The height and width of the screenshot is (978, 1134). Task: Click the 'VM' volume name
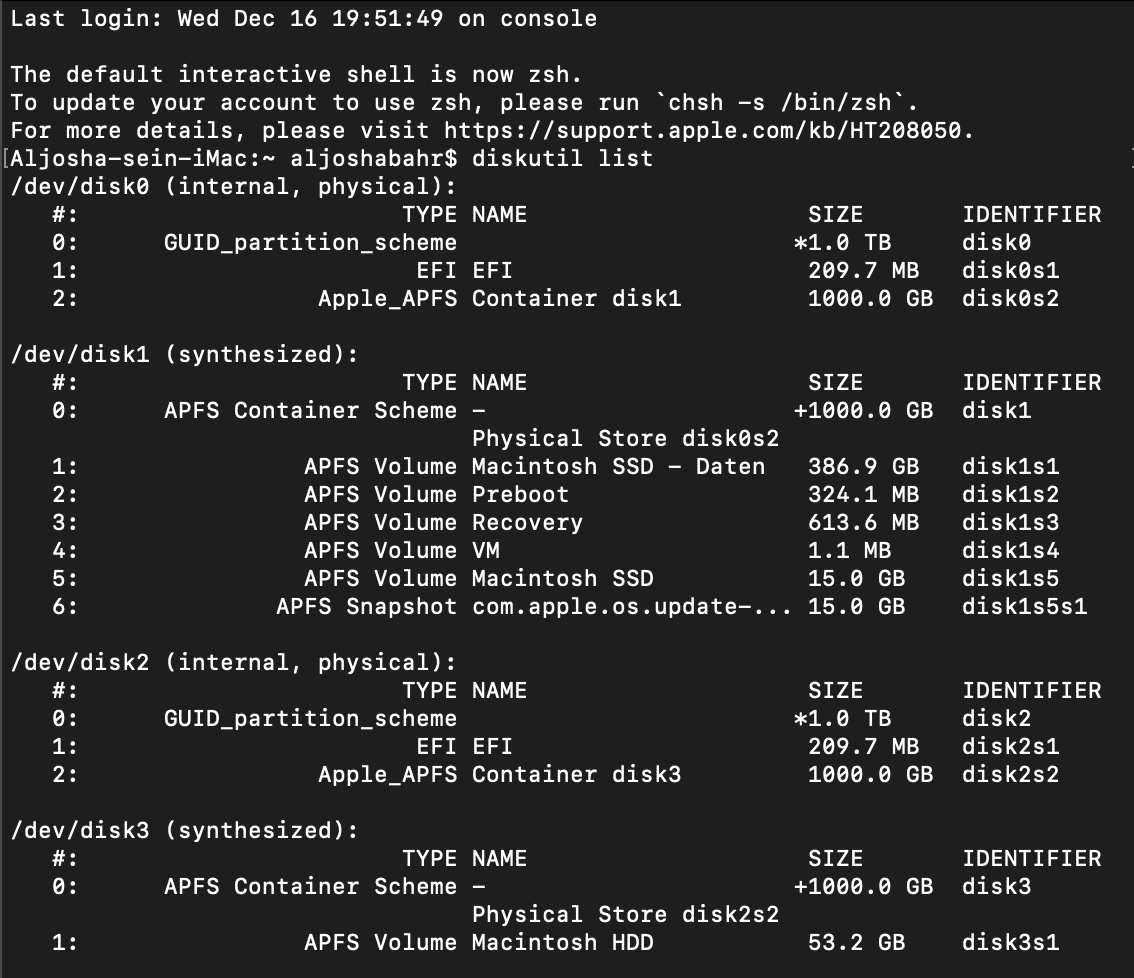(486, 550)
